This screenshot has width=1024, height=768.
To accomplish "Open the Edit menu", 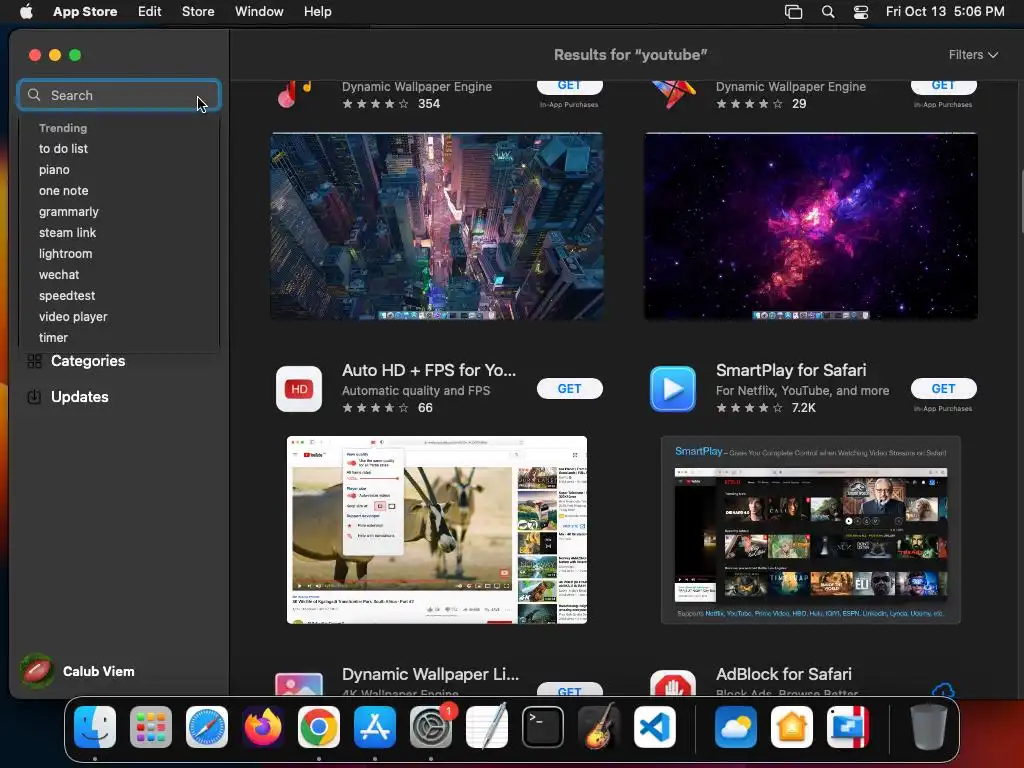I will coord(150,12).
